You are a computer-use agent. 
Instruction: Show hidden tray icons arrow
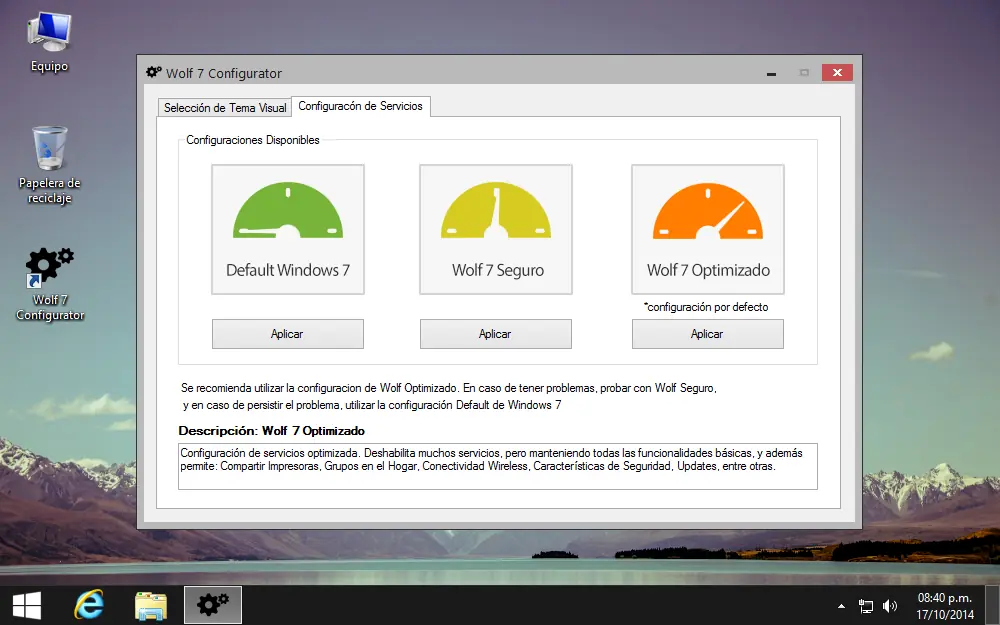click(841, 606)
